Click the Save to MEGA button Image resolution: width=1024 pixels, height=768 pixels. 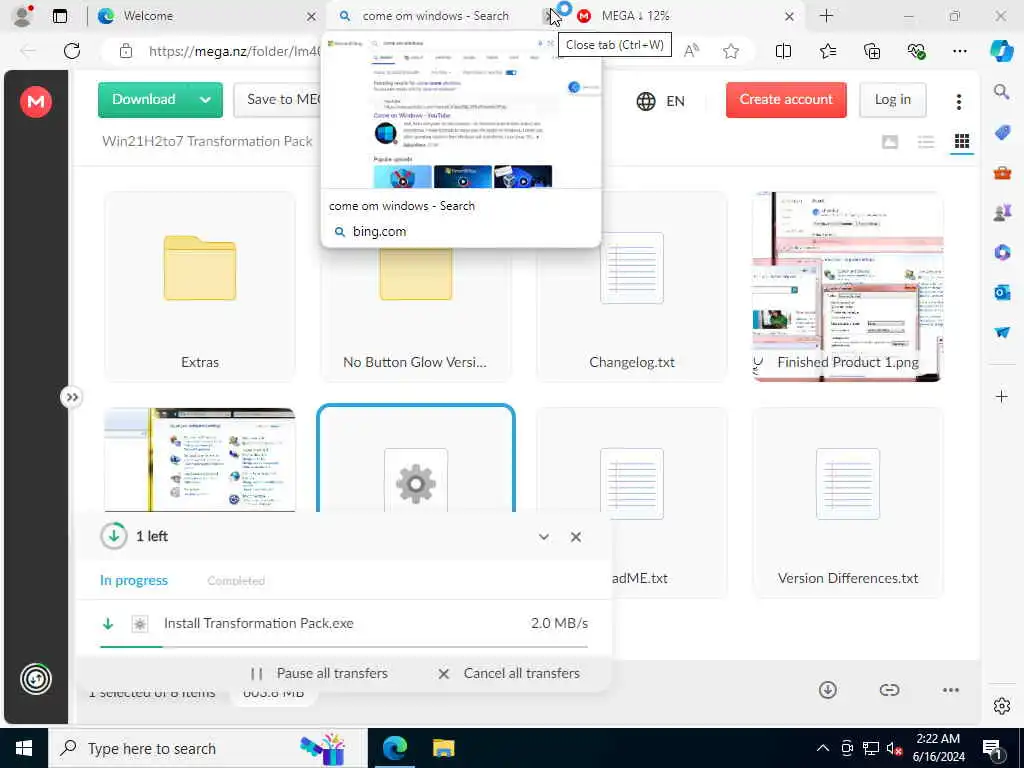click(278, 100)
